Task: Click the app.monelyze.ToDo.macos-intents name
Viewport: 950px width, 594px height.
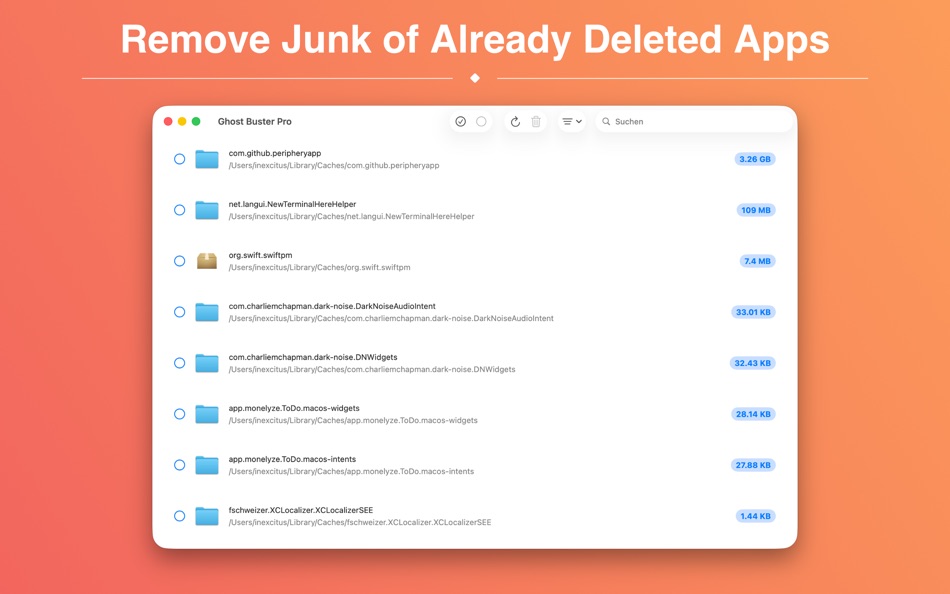Action: pyautogui.click(x=292, y=459)
